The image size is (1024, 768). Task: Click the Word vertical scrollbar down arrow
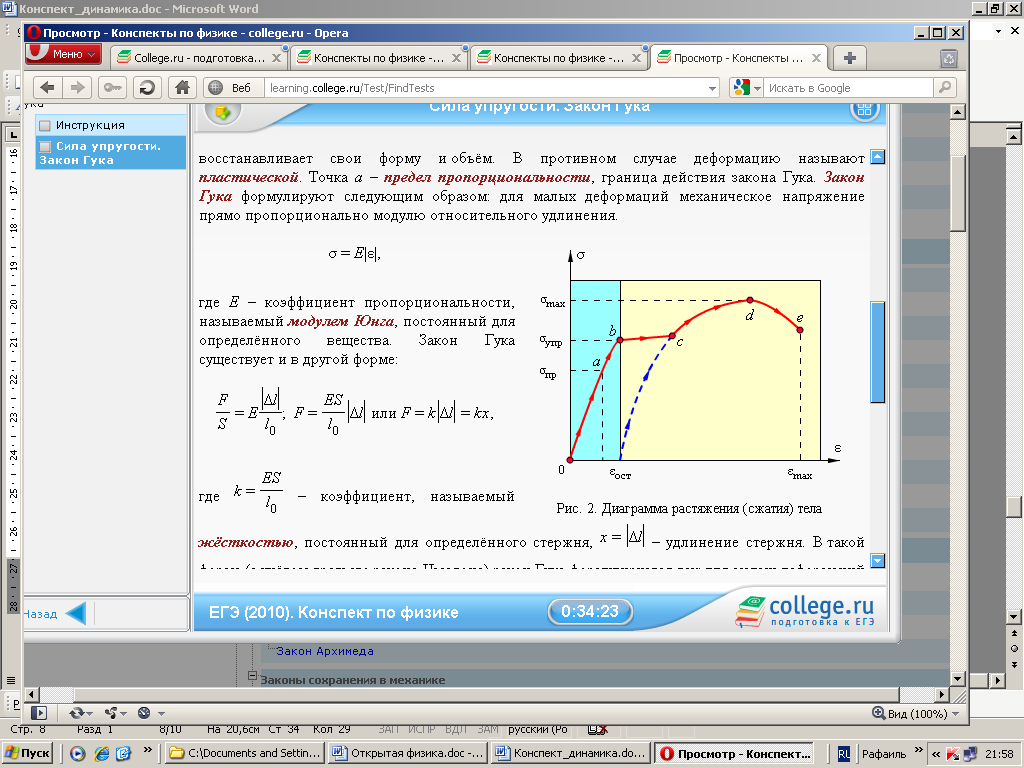coord(1014,616)
